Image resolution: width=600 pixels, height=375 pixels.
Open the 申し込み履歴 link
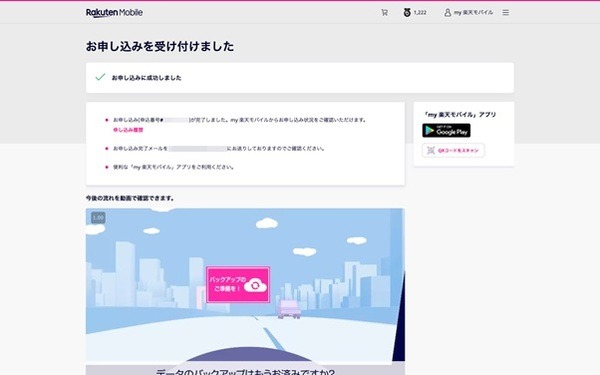128,130
